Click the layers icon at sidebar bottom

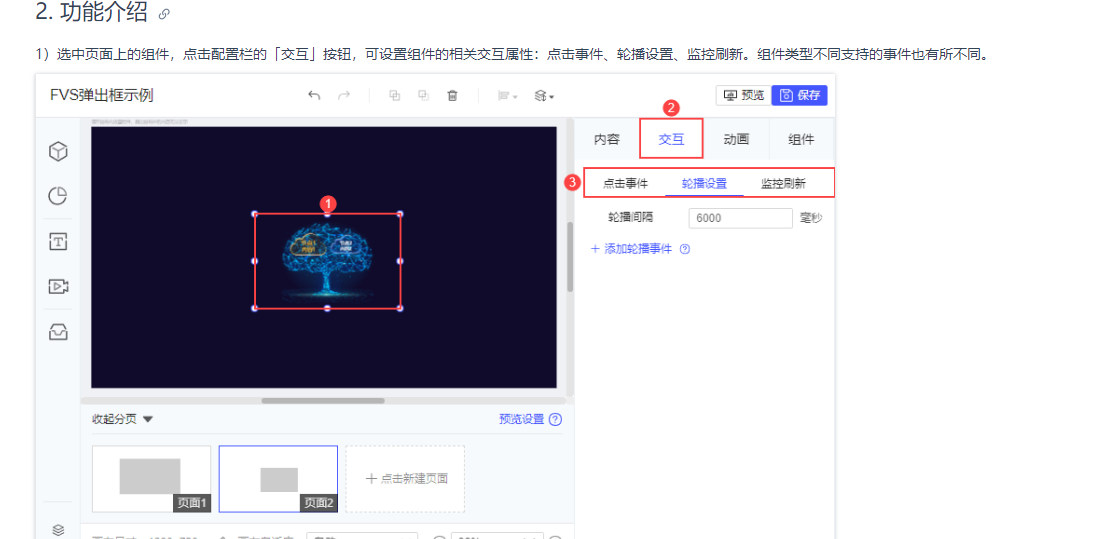click(x=59, y=529)
